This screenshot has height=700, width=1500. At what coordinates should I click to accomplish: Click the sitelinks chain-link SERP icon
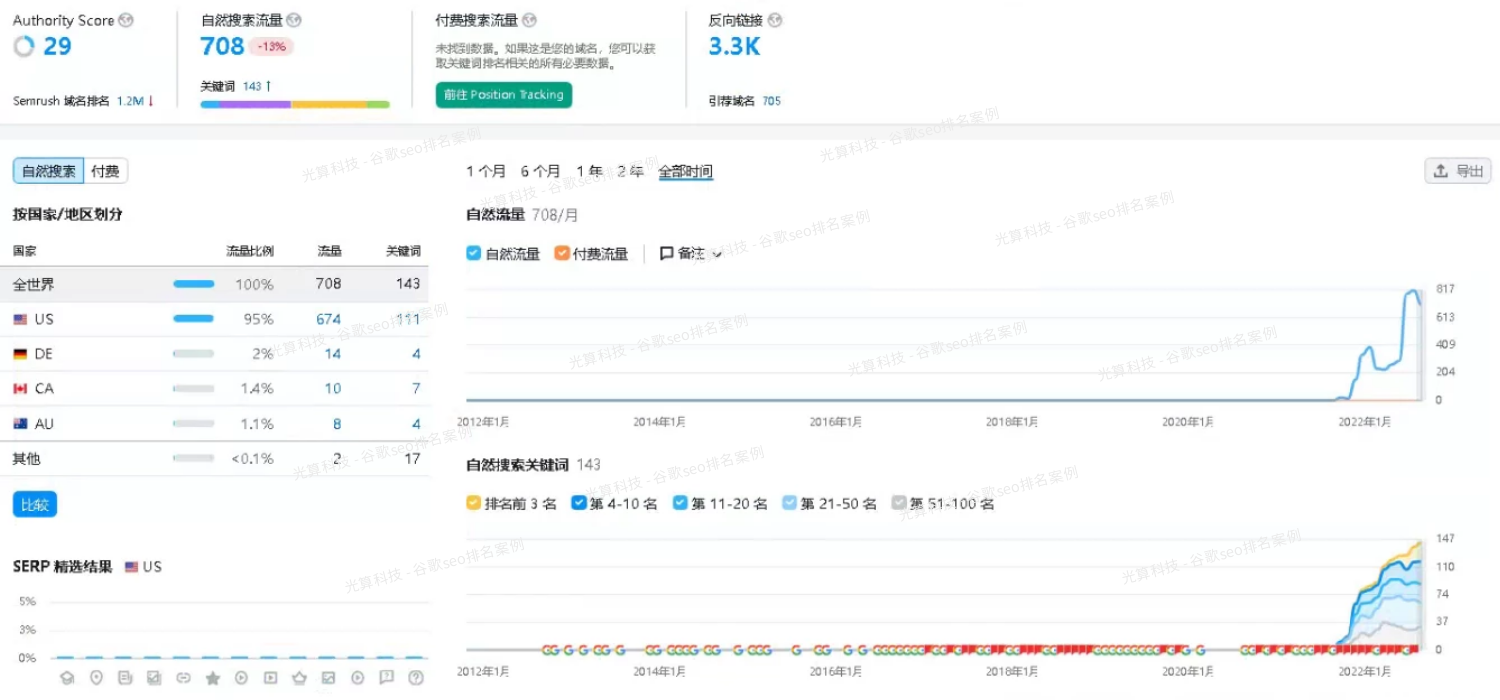pos(183,677)
